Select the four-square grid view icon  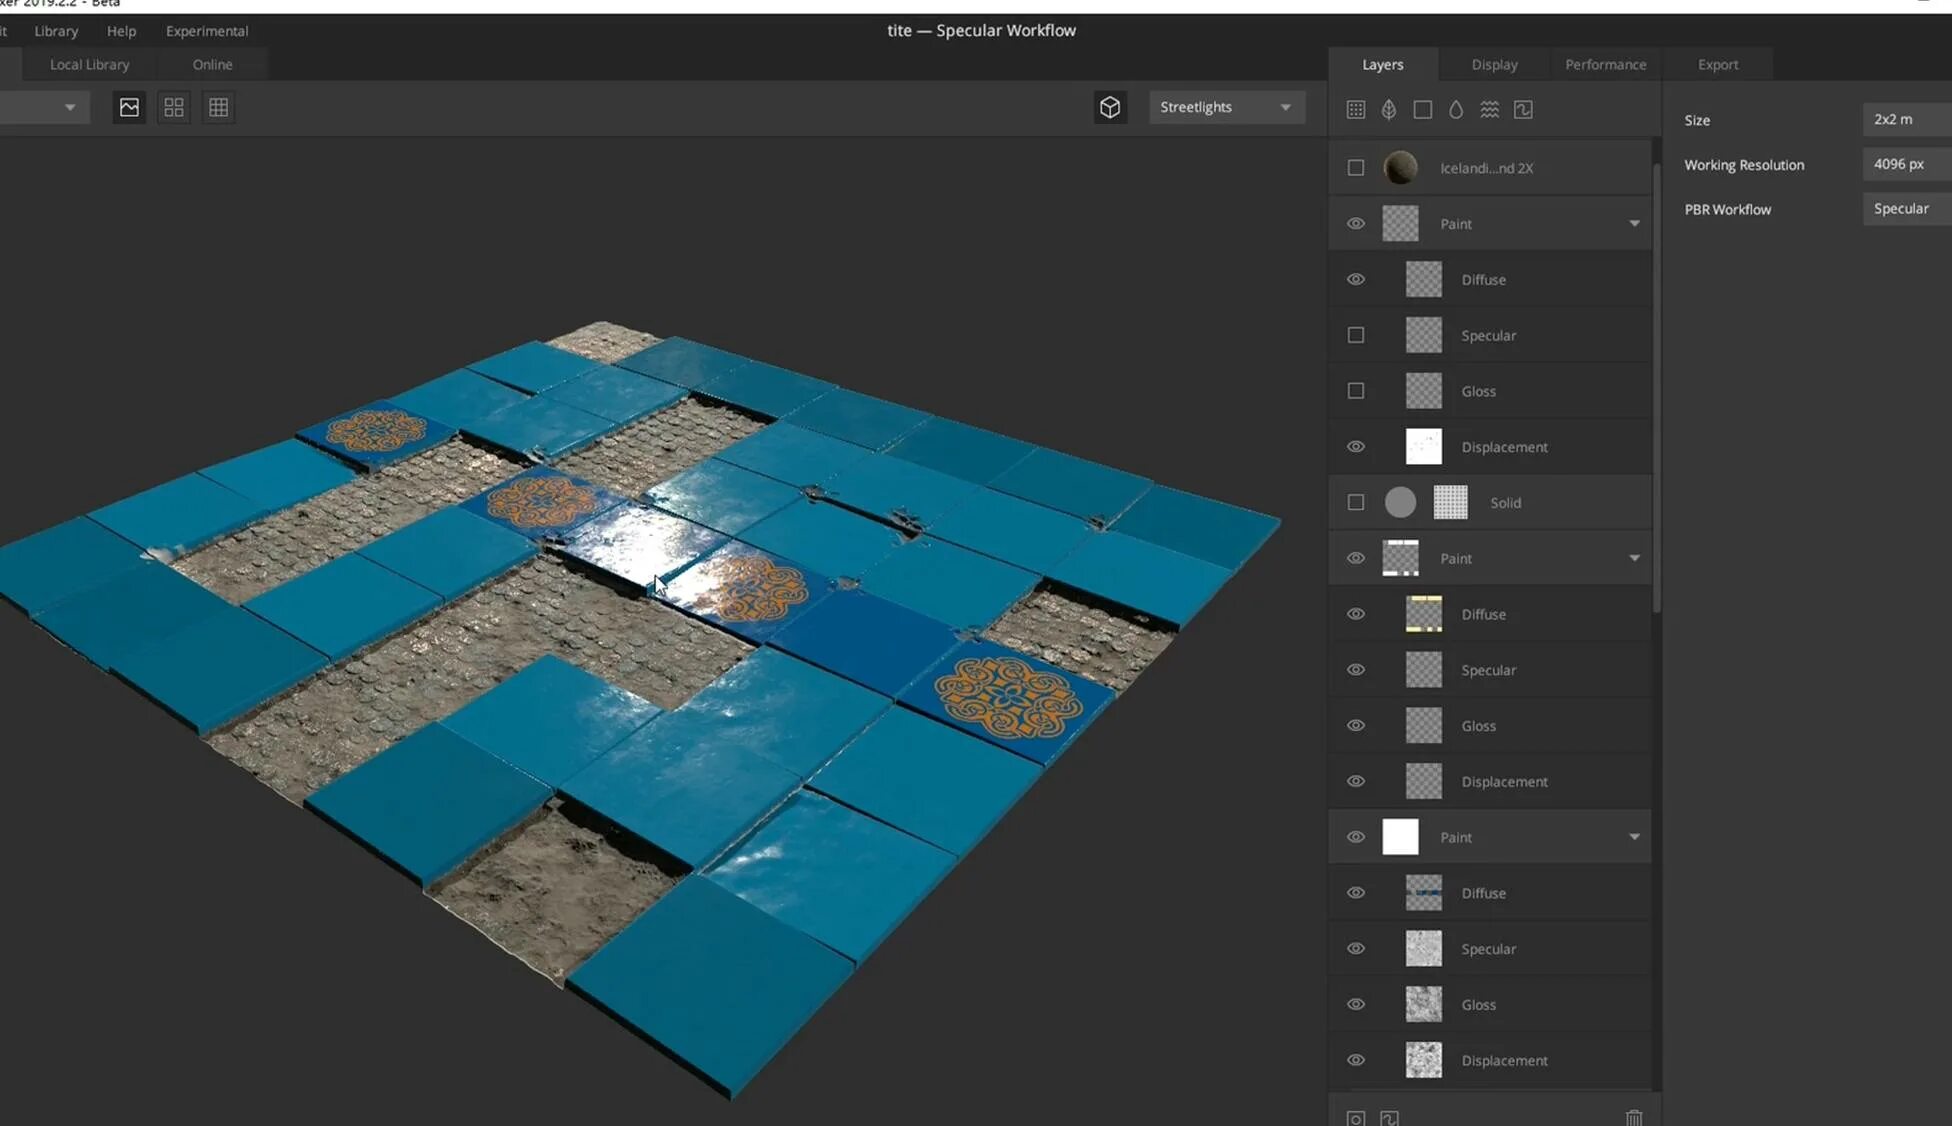pyautogui.click(x=174, y=107)
